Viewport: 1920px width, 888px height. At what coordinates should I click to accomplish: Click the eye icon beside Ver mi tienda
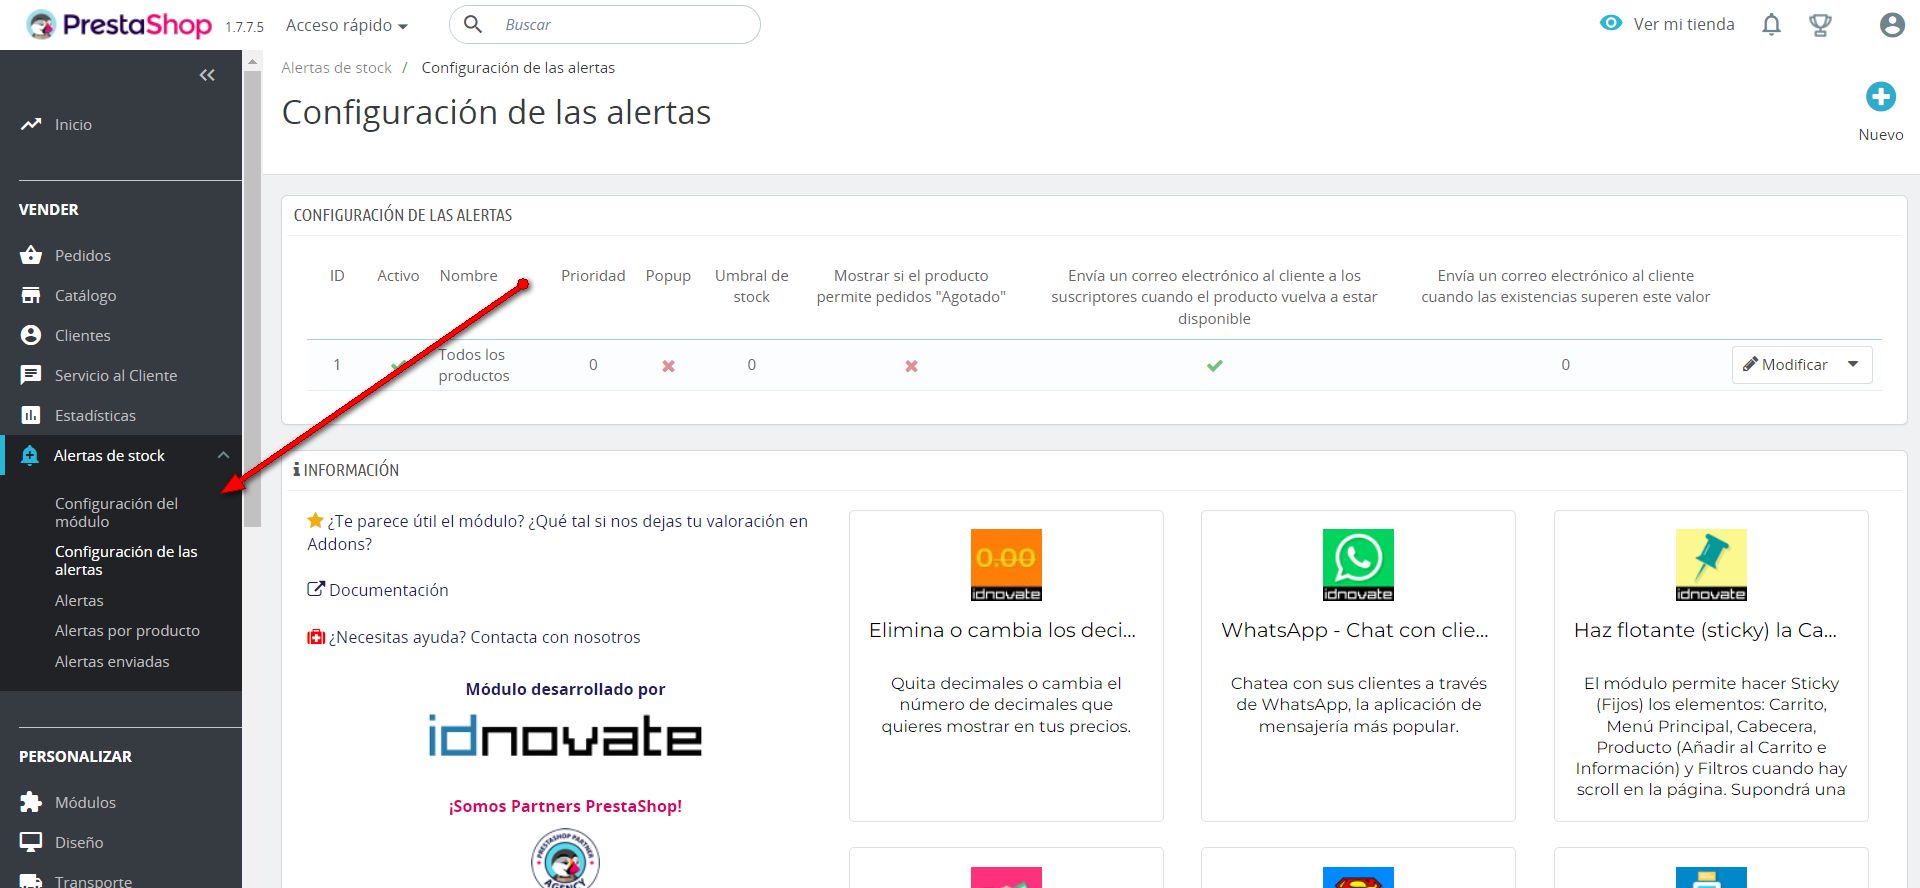pos(1610,23)
